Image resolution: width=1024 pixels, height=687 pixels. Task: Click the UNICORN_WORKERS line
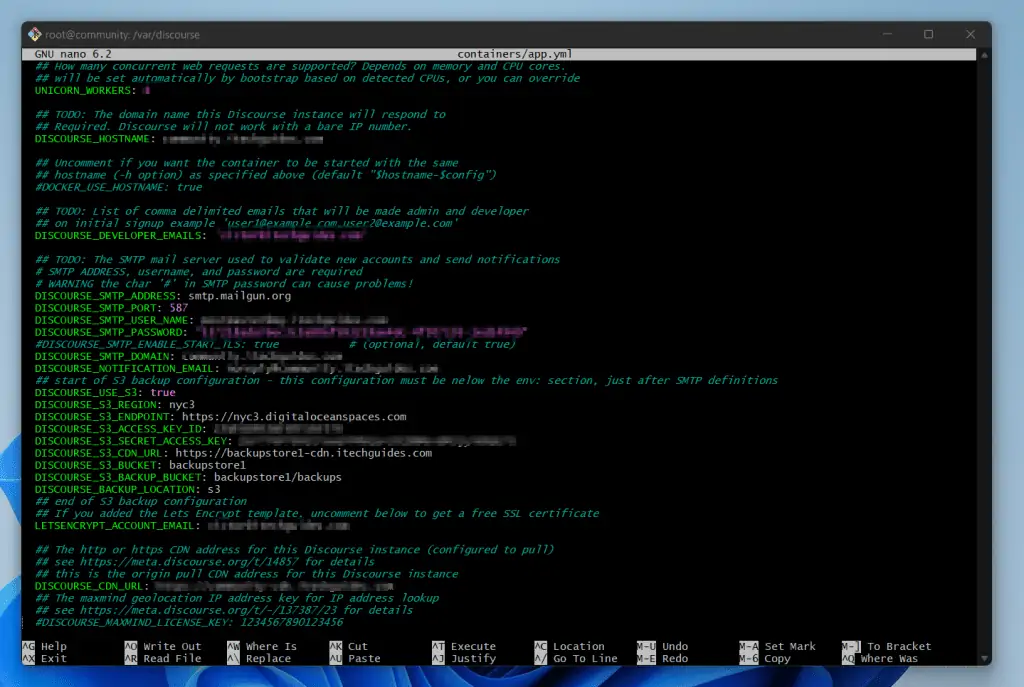(93, 91)
